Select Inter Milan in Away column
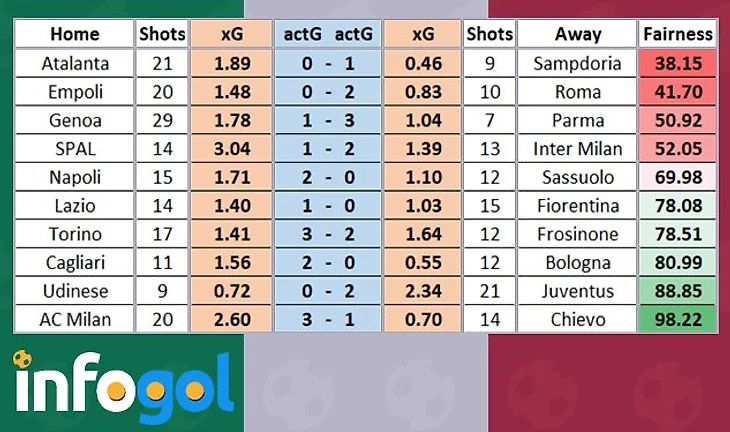The width and height of the screenshot is (730, 432). coord(577,148)
